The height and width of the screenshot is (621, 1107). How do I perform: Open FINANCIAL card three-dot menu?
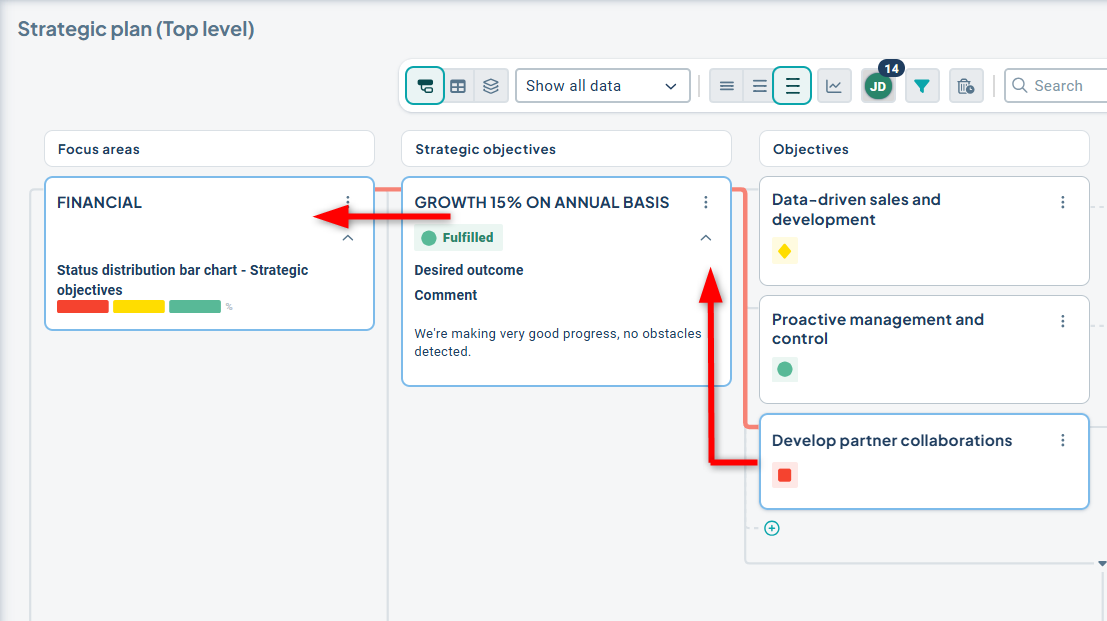(348, 202)
